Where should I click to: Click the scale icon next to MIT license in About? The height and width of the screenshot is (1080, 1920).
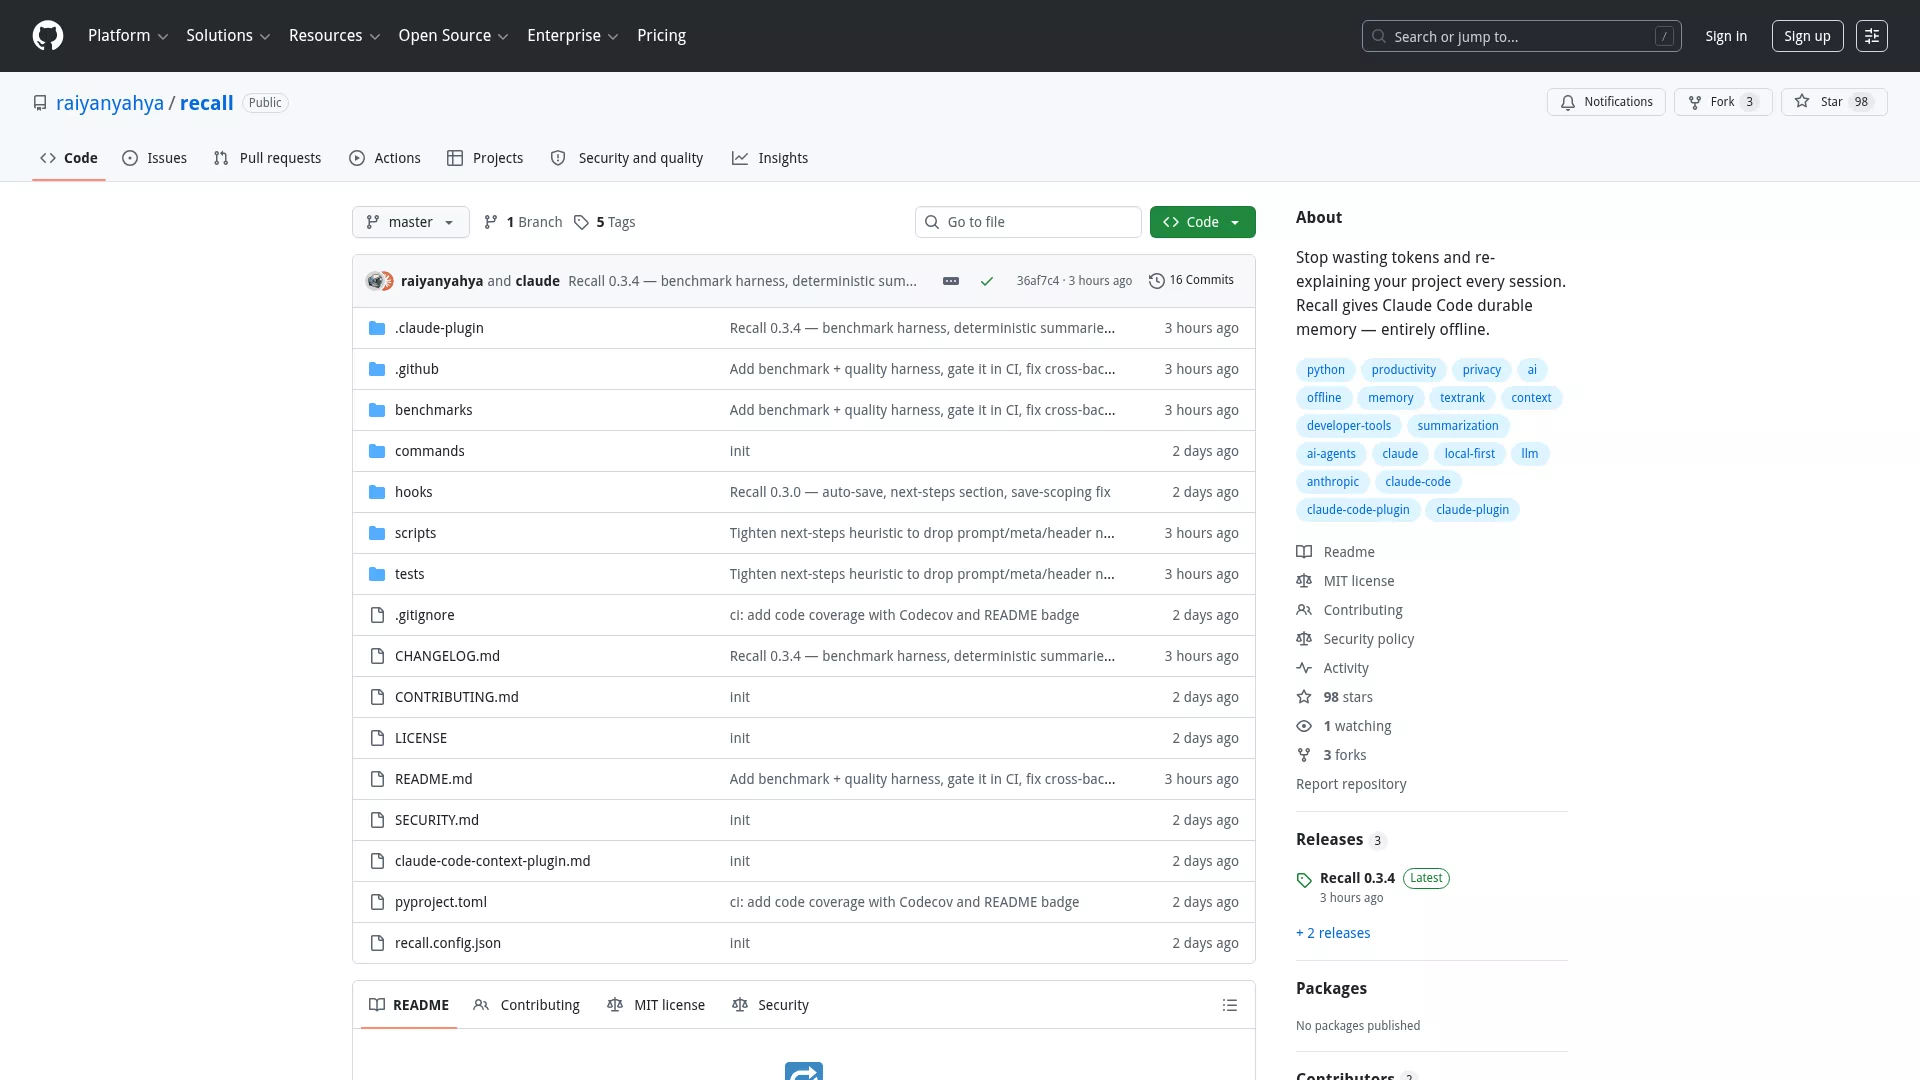(1304, 581)
